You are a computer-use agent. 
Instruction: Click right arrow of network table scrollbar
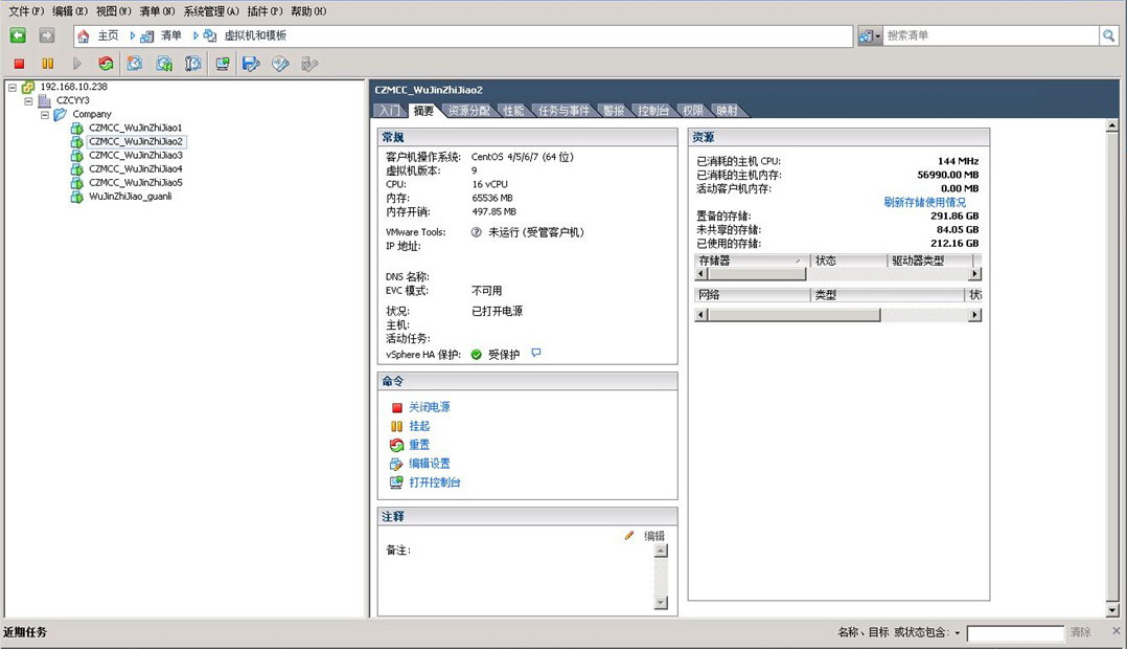point(975,315)
